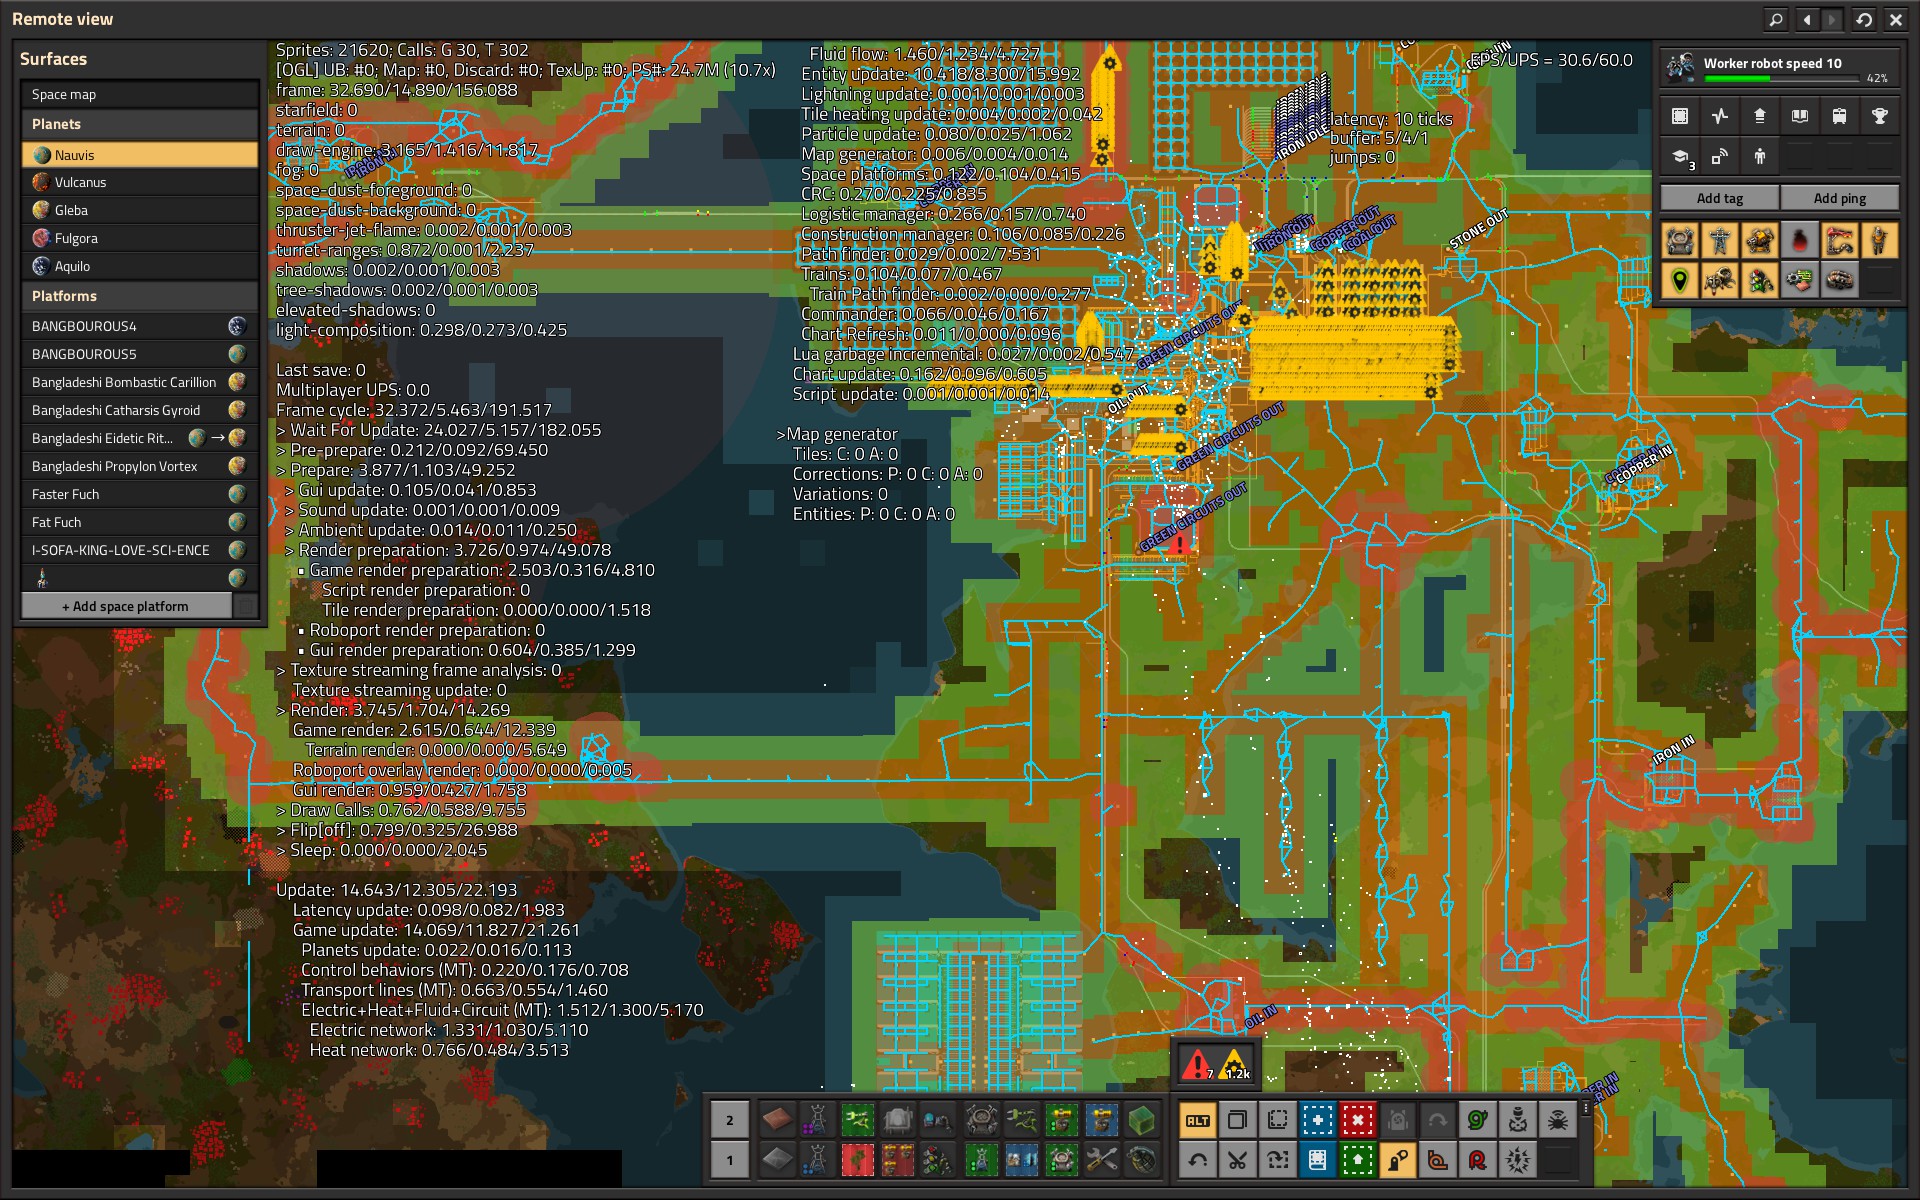Open shortcut bar options three dots
1920x1200 pixels.
tap(1586, 1108)
